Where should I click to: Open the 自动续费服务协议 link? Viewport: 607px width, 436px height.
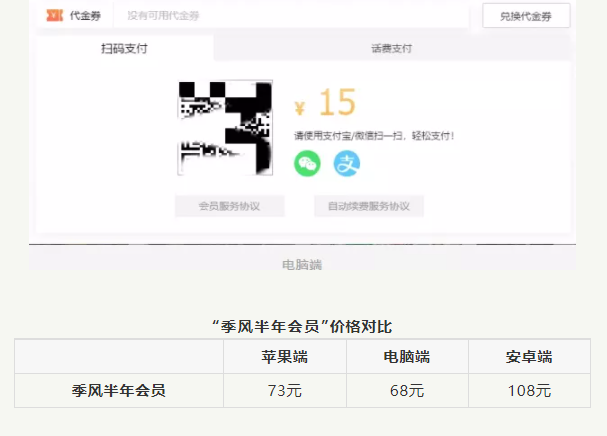click(369, 206)
